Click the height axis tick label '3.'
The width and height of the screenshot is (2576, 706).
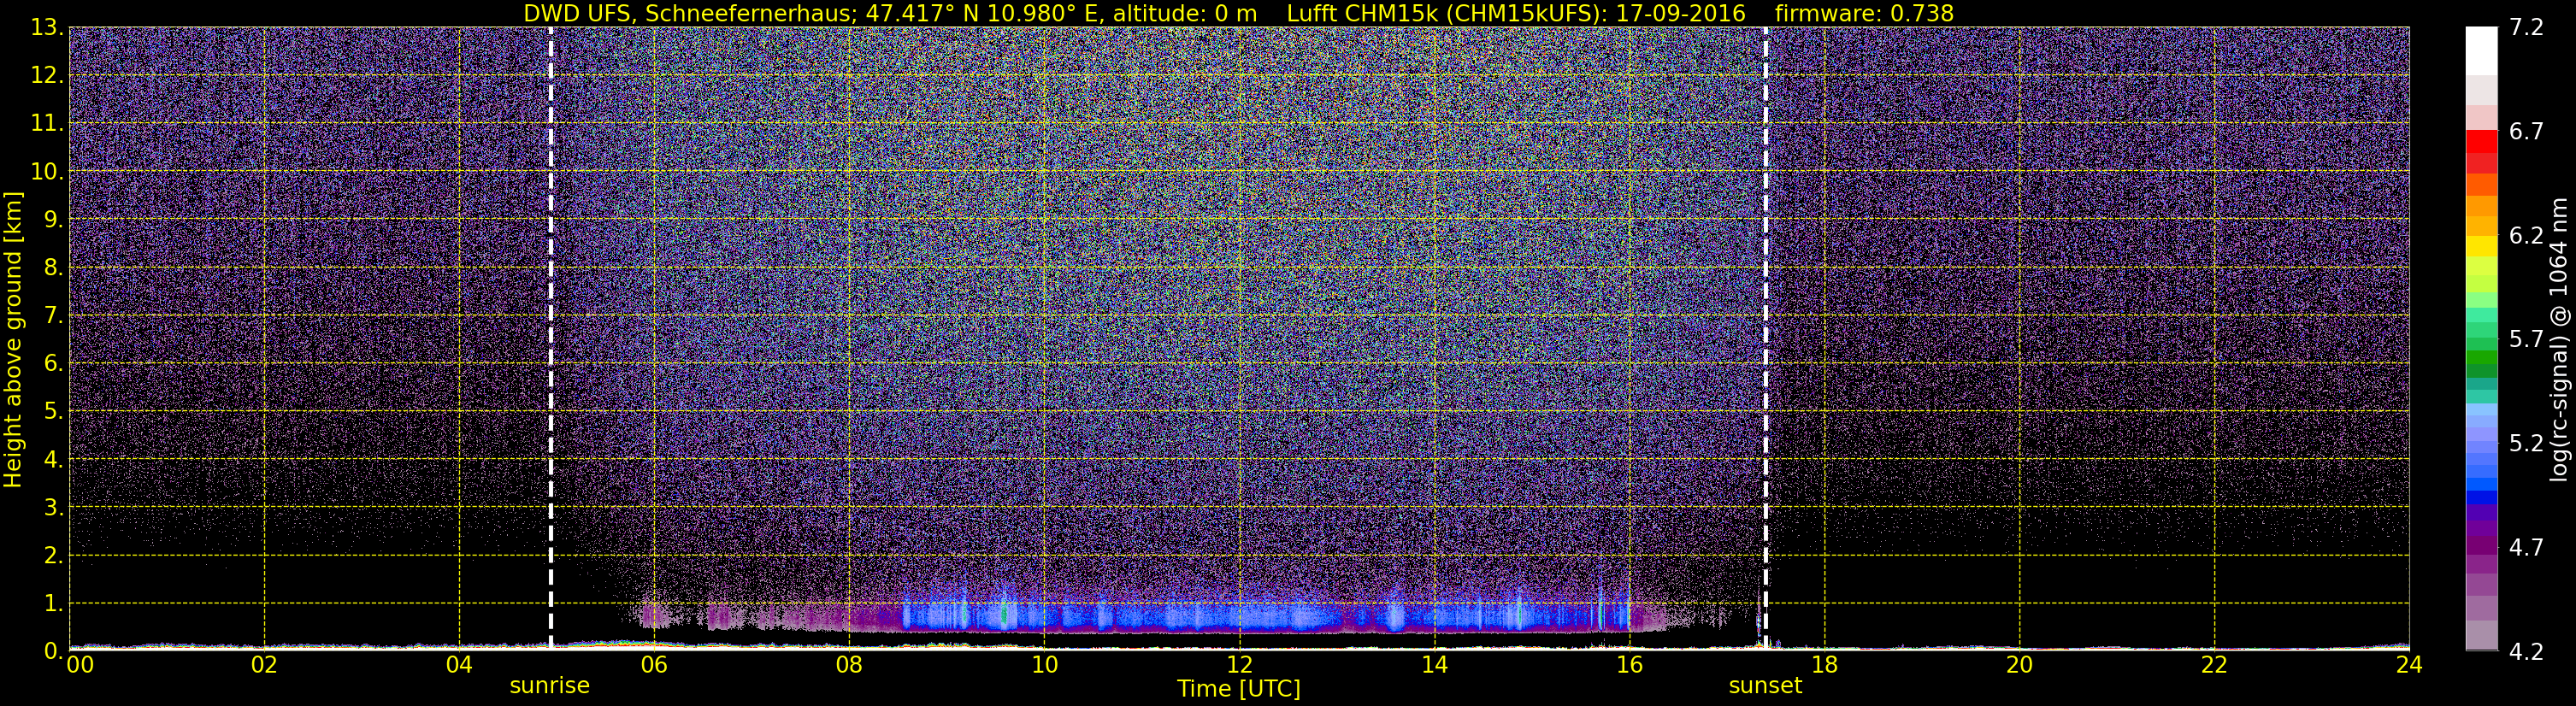pos(54,507)
